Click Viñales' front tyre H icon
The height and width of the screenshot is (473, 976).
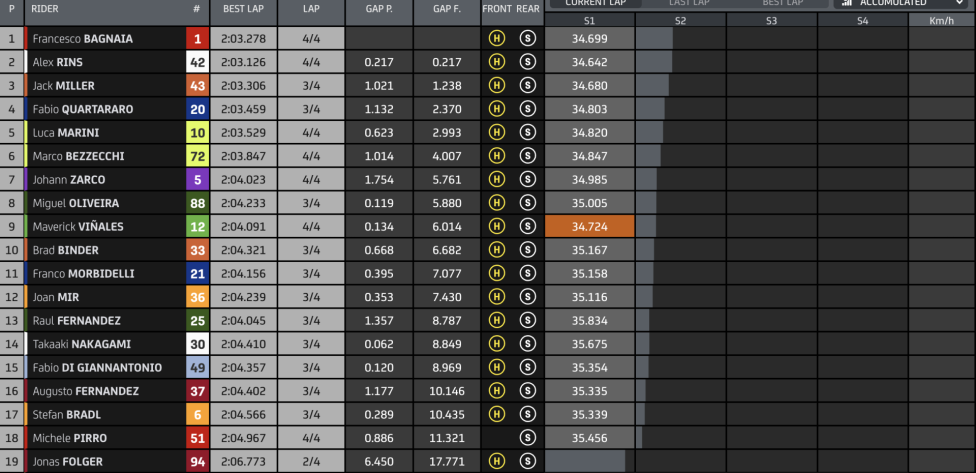(x=497, y=227)
